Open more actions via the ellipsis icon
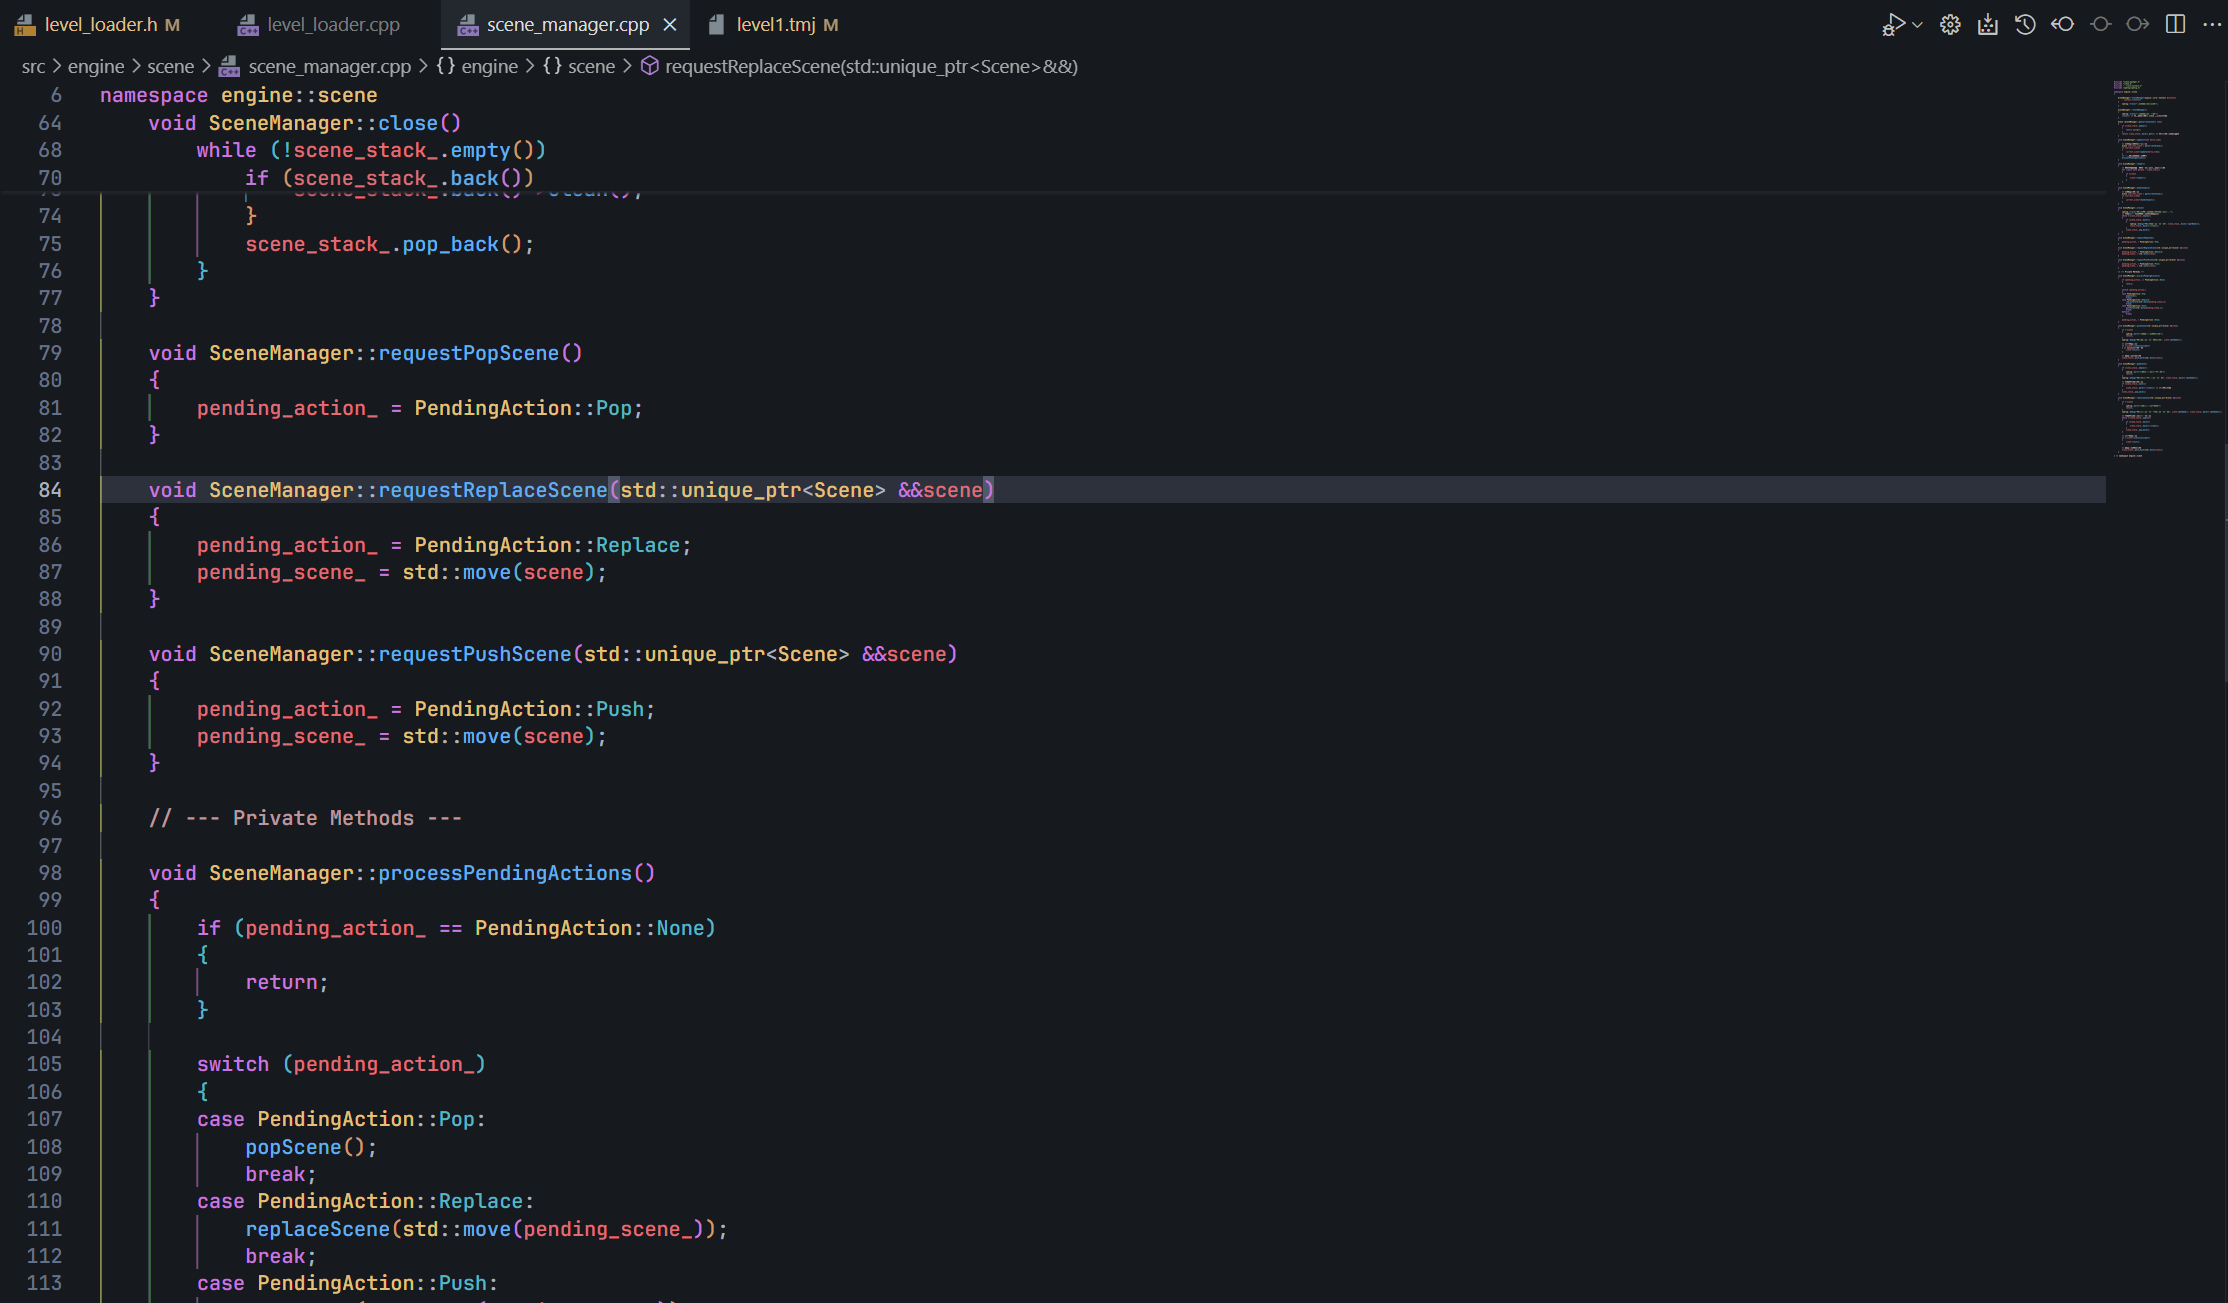This screenshot has width=2228, height=1303. (2211, 24)
